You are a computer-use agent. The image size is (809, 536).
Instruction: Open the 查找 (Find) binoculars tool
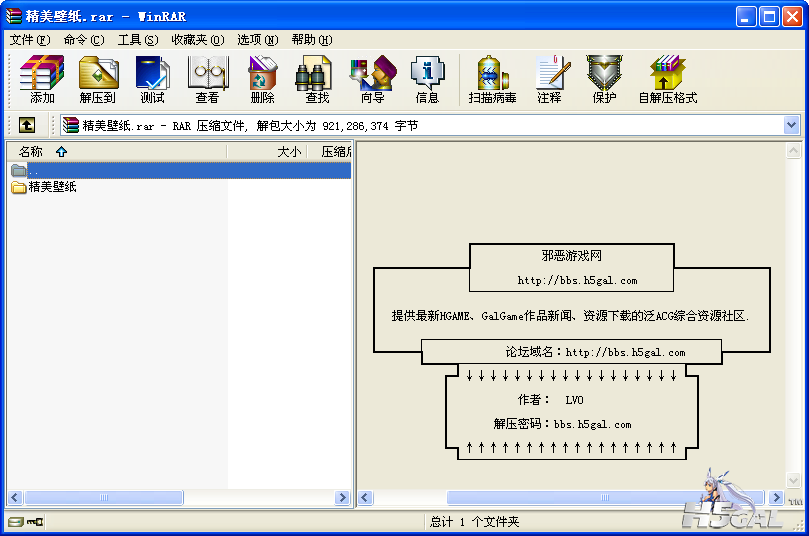pos(317,79)
